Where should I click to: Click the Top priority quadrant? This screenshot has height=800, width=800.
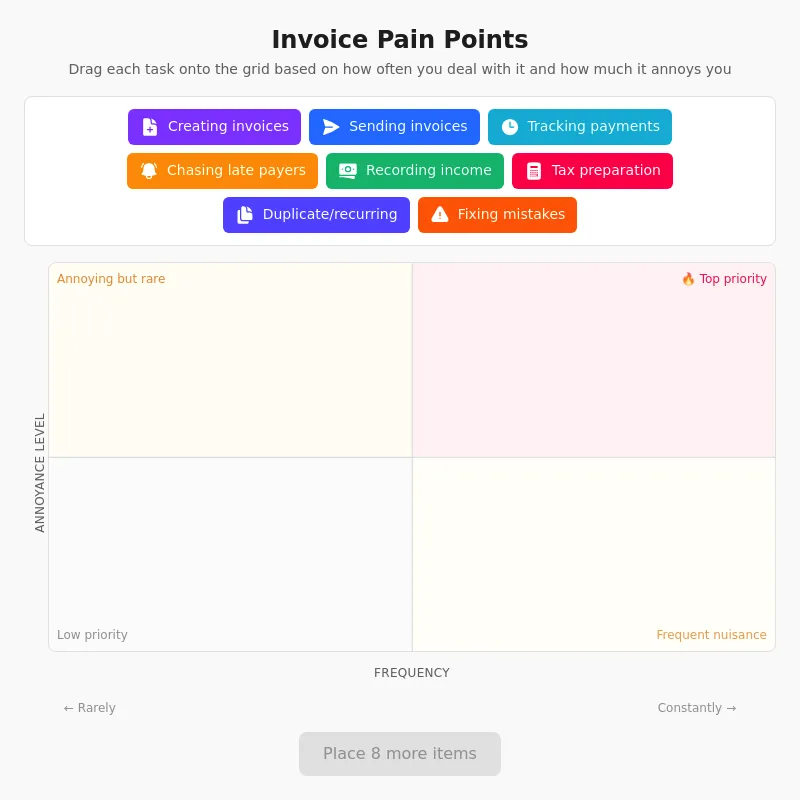(594, 360)
